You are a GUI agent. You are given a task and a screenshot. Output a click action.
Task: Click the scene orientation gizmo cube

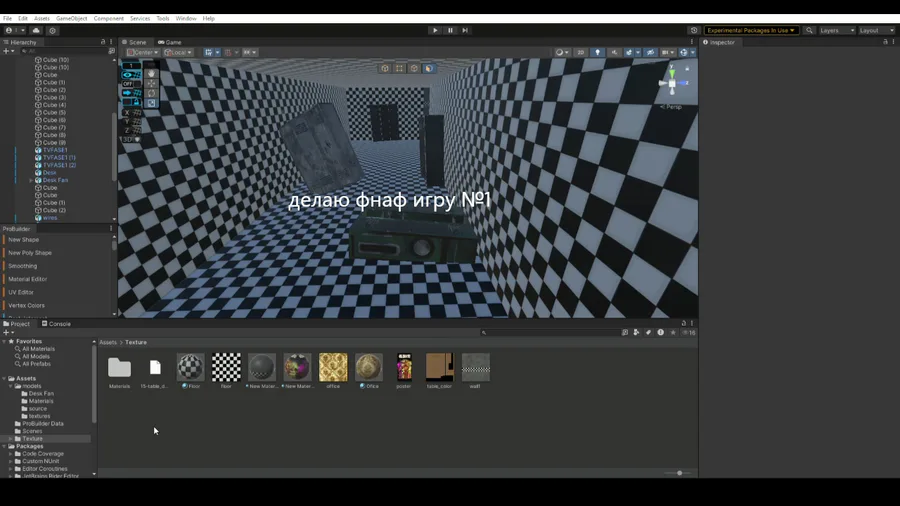[x=672, y=84]
